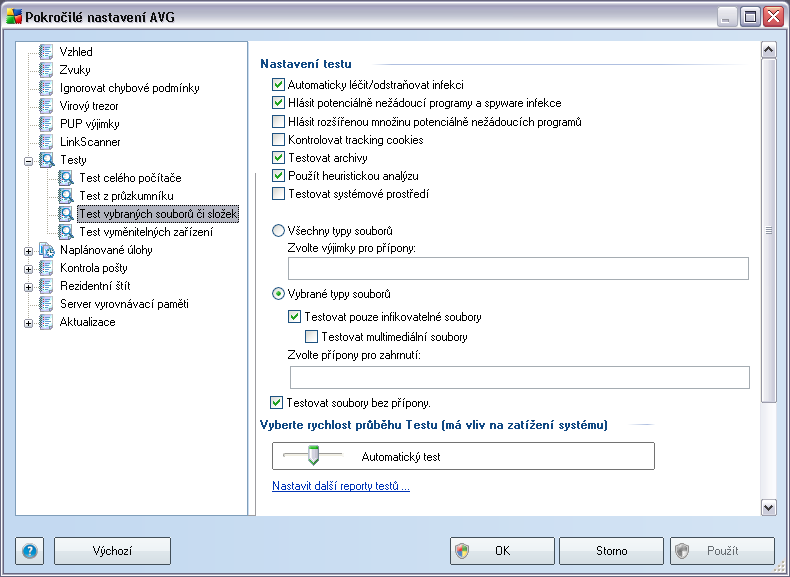The height and width of the screenshot is (577, 790).
Task: Click the scrollbar up arrow
Action: [x=768, y=49]
